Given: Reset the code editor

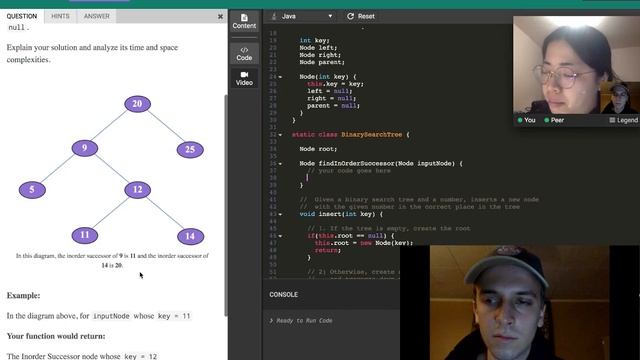Looking at the screenshot, I should (x=361, y=16).
